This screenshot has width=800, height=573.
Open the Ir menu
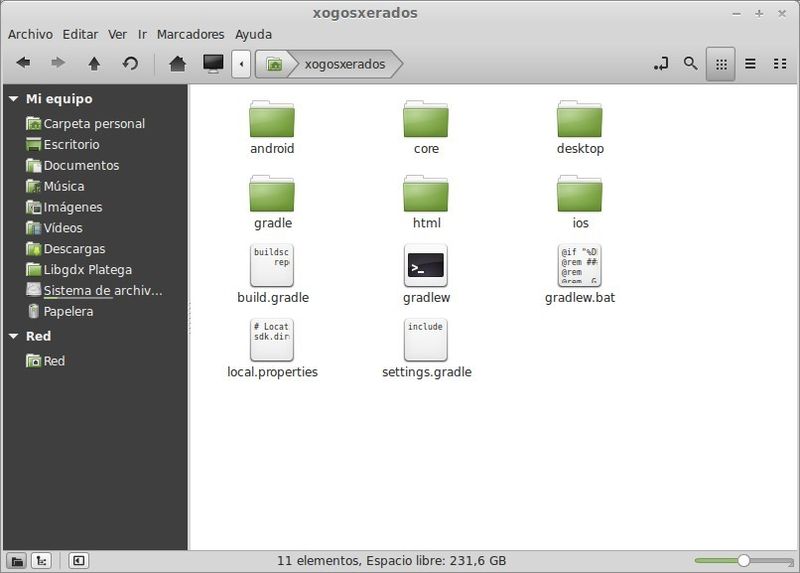point(142,34)
